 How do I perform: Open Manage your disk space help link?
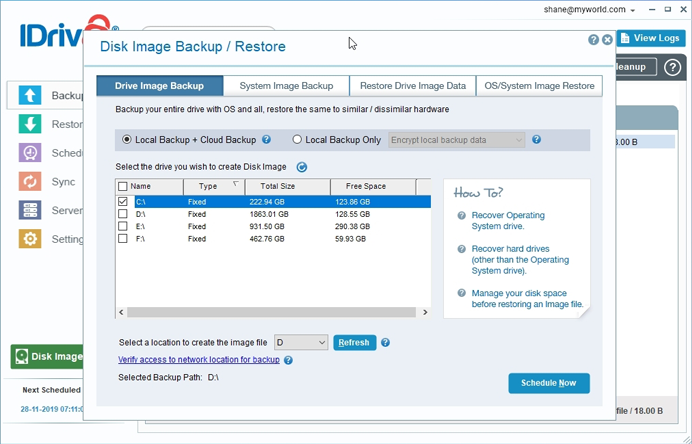pyautogui.click(x=527, y=299)
